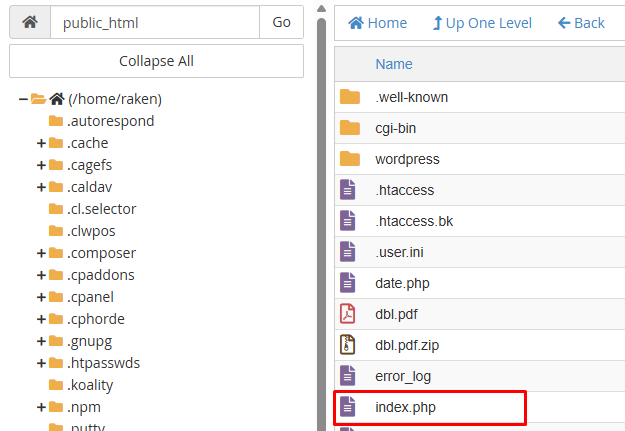The width and height of the screenshot is (625, 431).
Task: Click the Go button
Action: [x=281, y=22]
